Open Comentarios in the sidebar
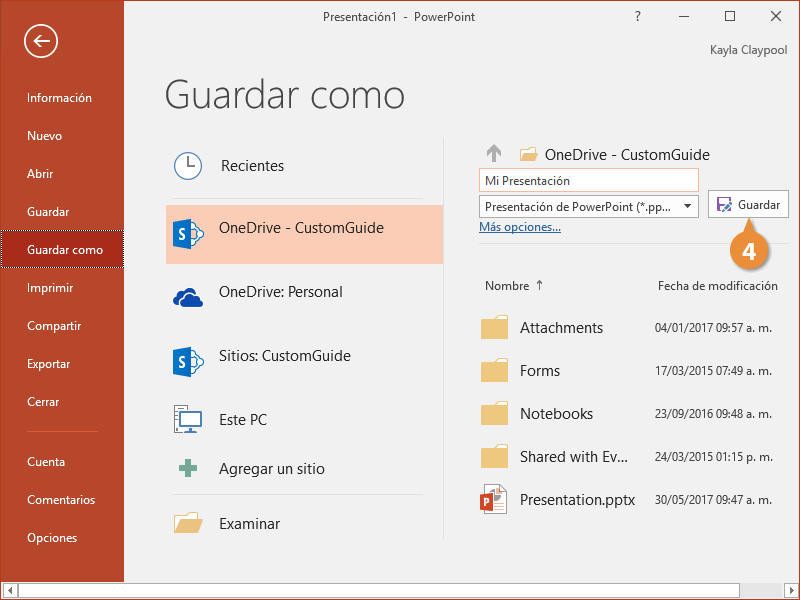800x600 pixels. click(62, 499)
